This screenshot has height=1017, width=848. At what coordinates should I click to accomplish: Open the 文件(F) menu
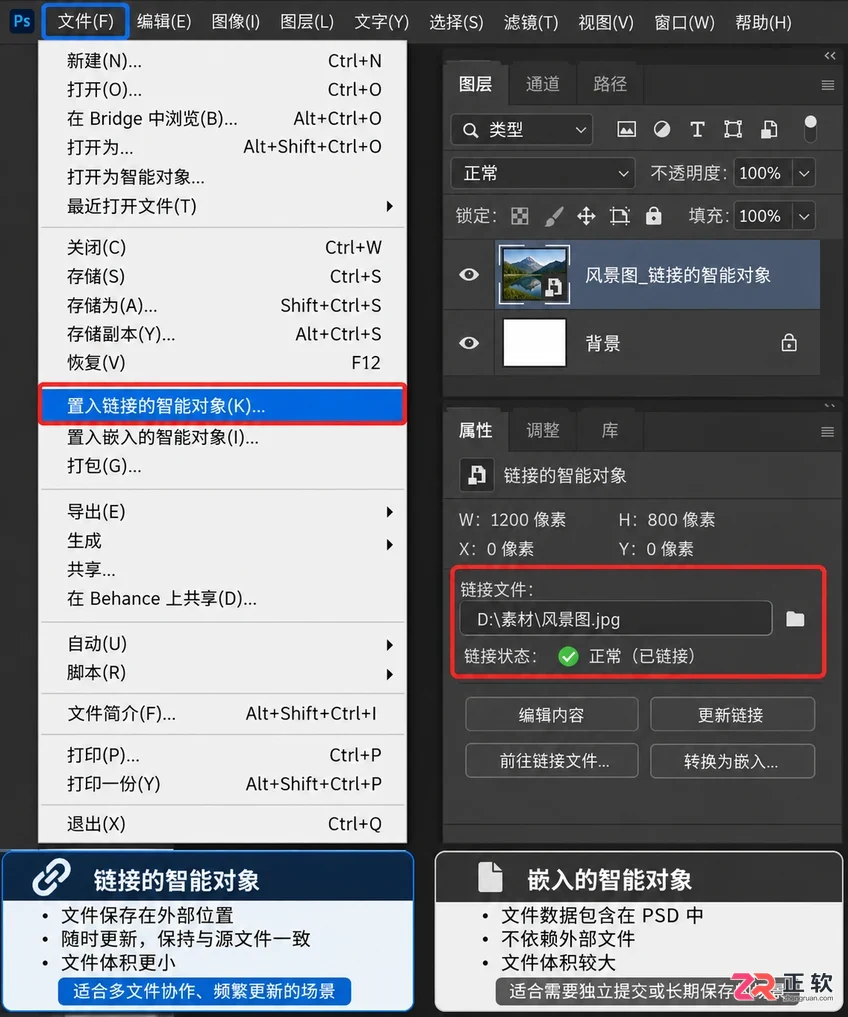tap(86, 21)
